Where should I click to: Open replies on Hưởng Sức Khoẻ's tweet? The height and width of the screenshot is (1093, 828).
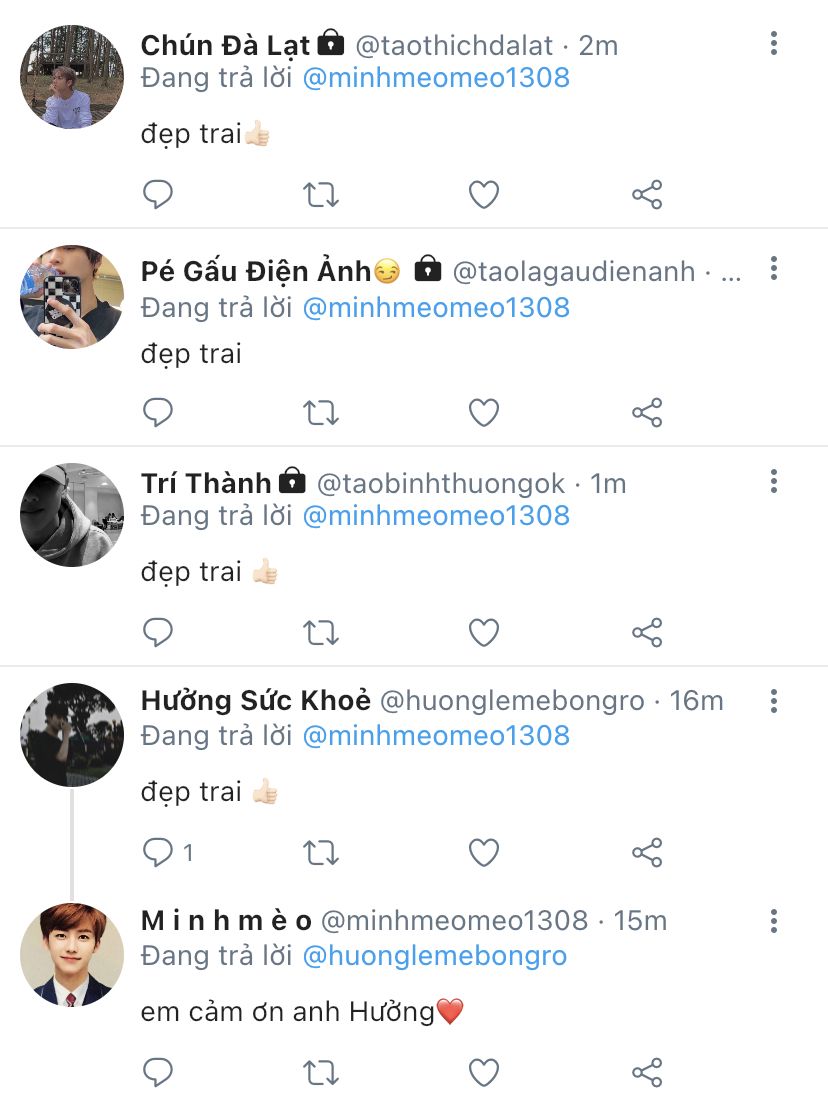tap(160, 852)
